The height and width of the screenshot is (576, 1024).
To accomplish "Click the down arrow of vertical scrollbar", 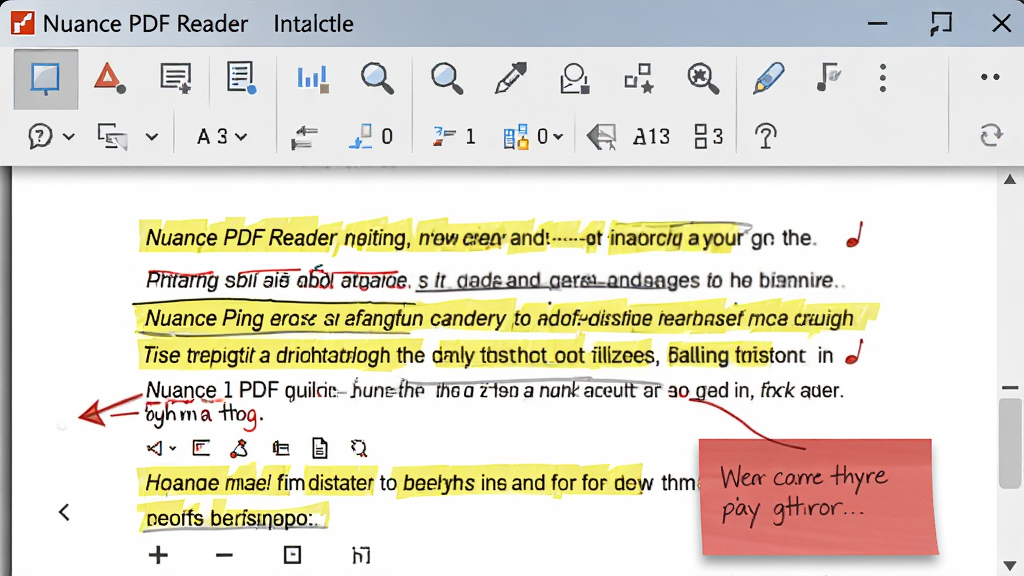I will coord(1010,565).
